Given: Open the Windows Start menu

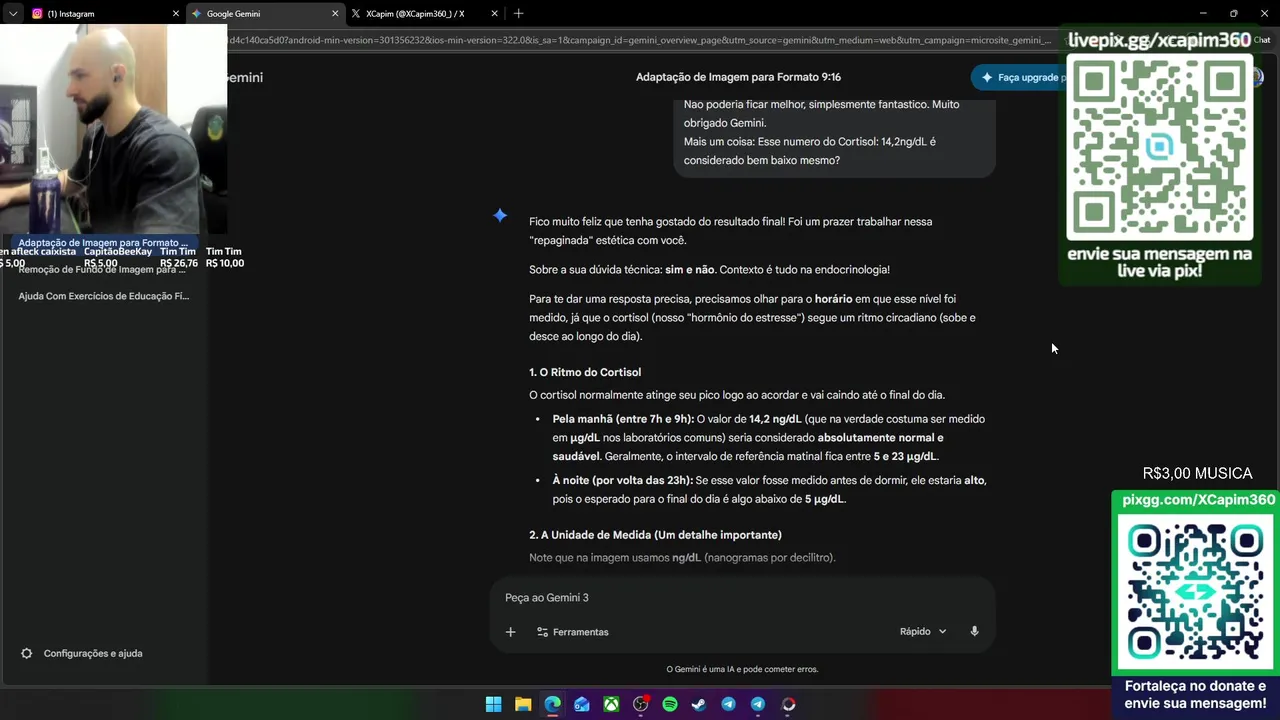Looking at the screenshot, I should (493, 704).
